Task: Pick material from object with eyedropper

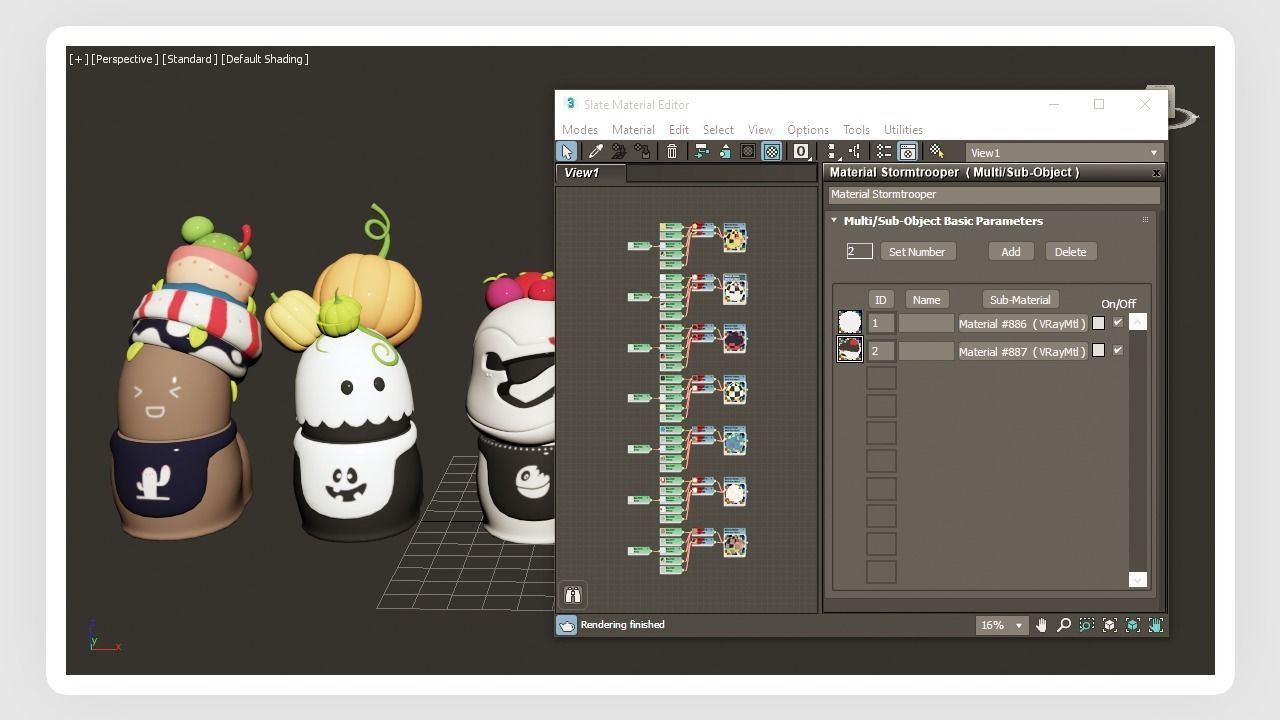Action: pyautogui.click(x=595, y=152)
